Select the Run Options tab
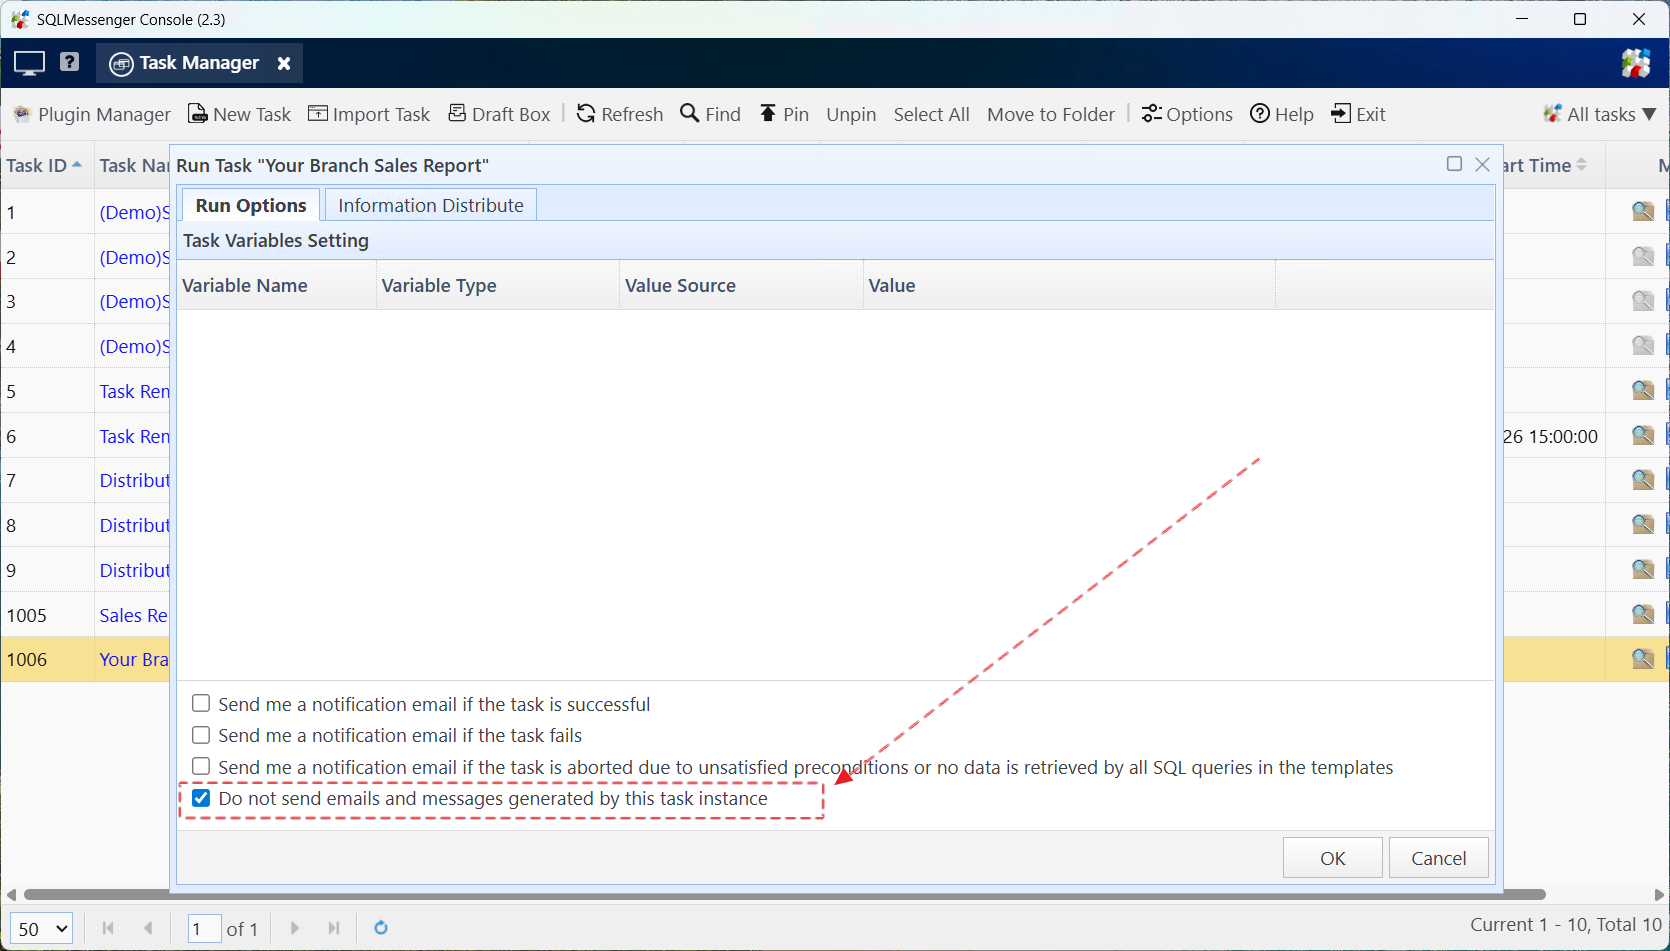The width and height of the screenshot is (1670, 951). pyautogui.click(x=250, y=204)
